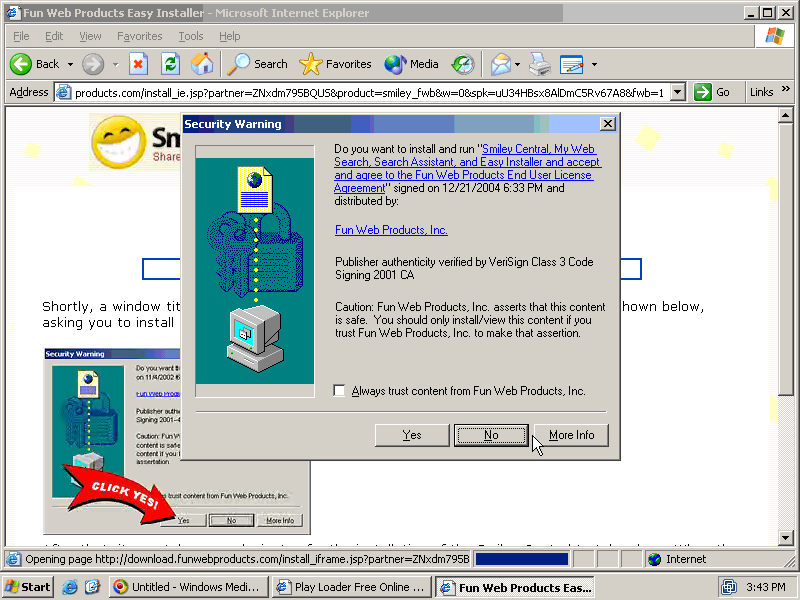The height and width of the screenshot is (600, 800).
Task: Switch to Untitled - Windows Media taskbar item
Action: (188, 587)
